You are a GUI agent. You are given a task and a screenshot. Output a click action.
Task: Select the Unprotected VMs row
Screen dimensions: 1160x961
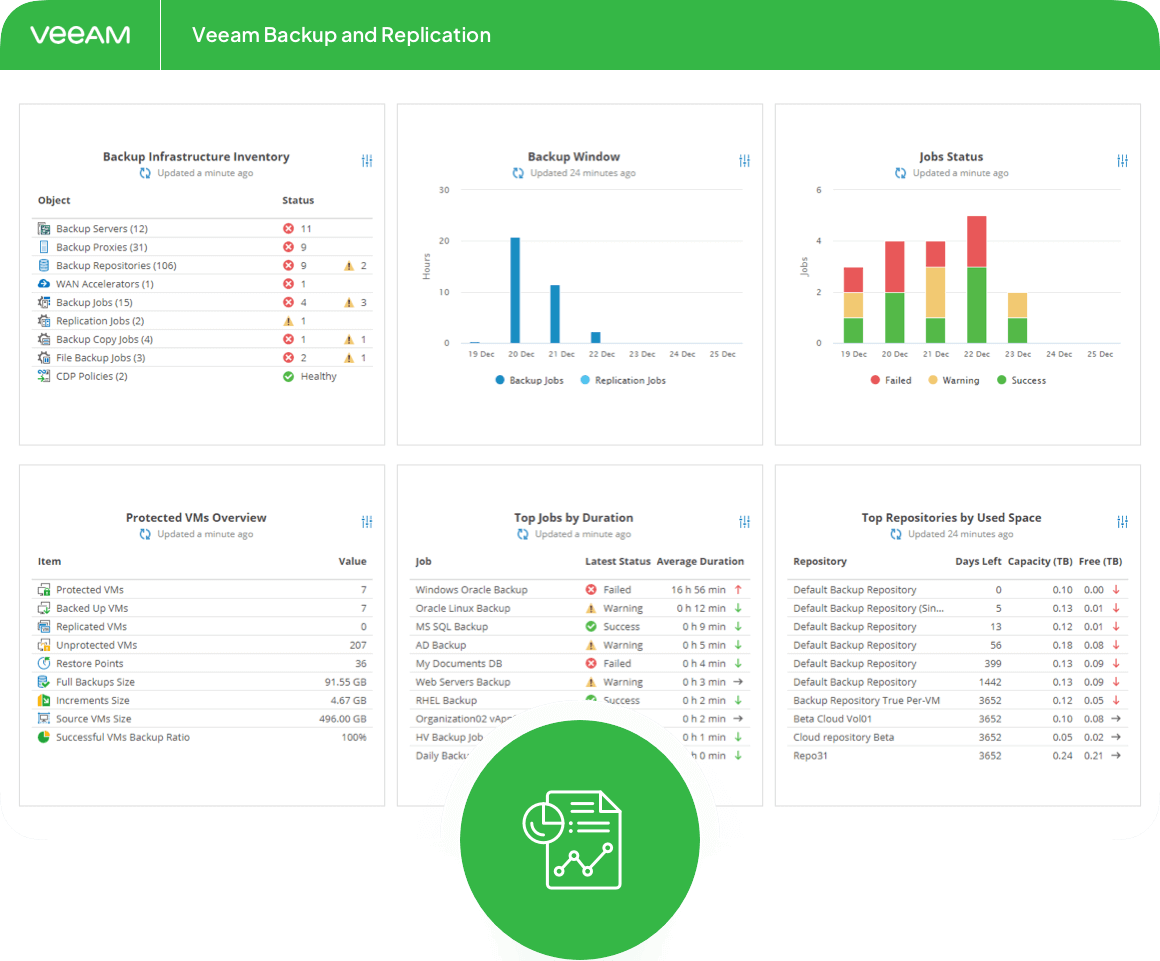click(x=202, y=645)
